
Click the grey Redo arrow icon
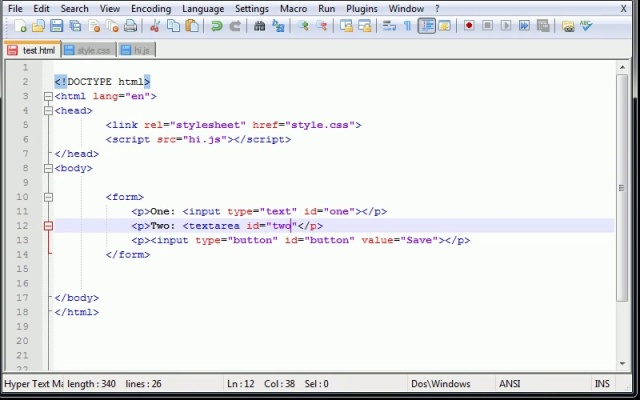[235, 26]
